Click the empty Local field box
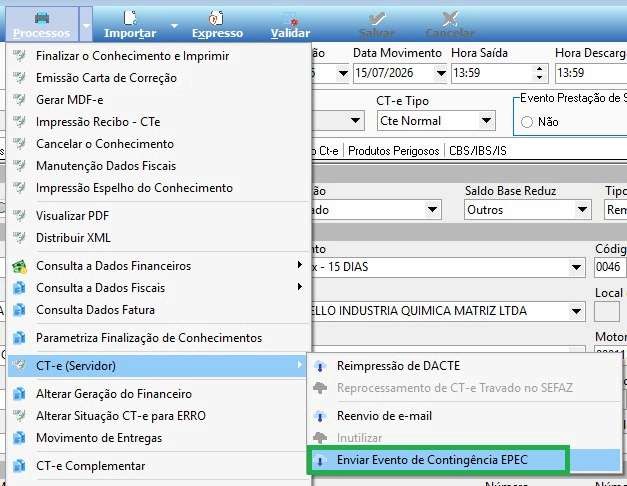Screen dimensions: 627x486 [x=607, y=311]
